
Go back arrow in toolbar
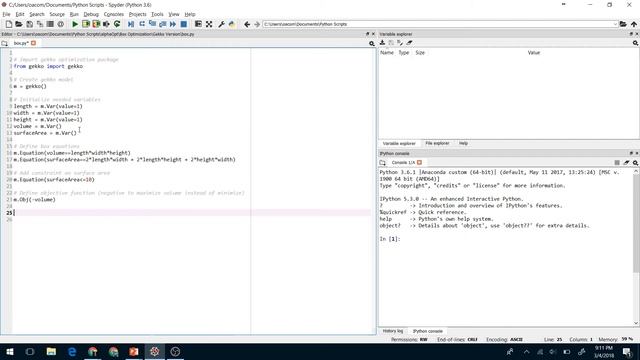point(247,24)
